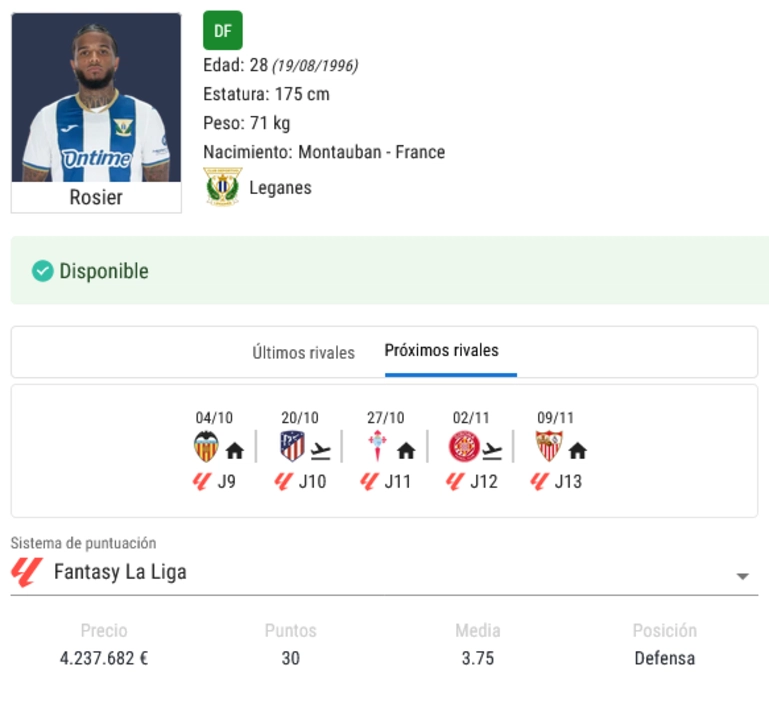Click the Valencia crest for J9
Viewport: 769px width, 704px height.
[206, 446]
